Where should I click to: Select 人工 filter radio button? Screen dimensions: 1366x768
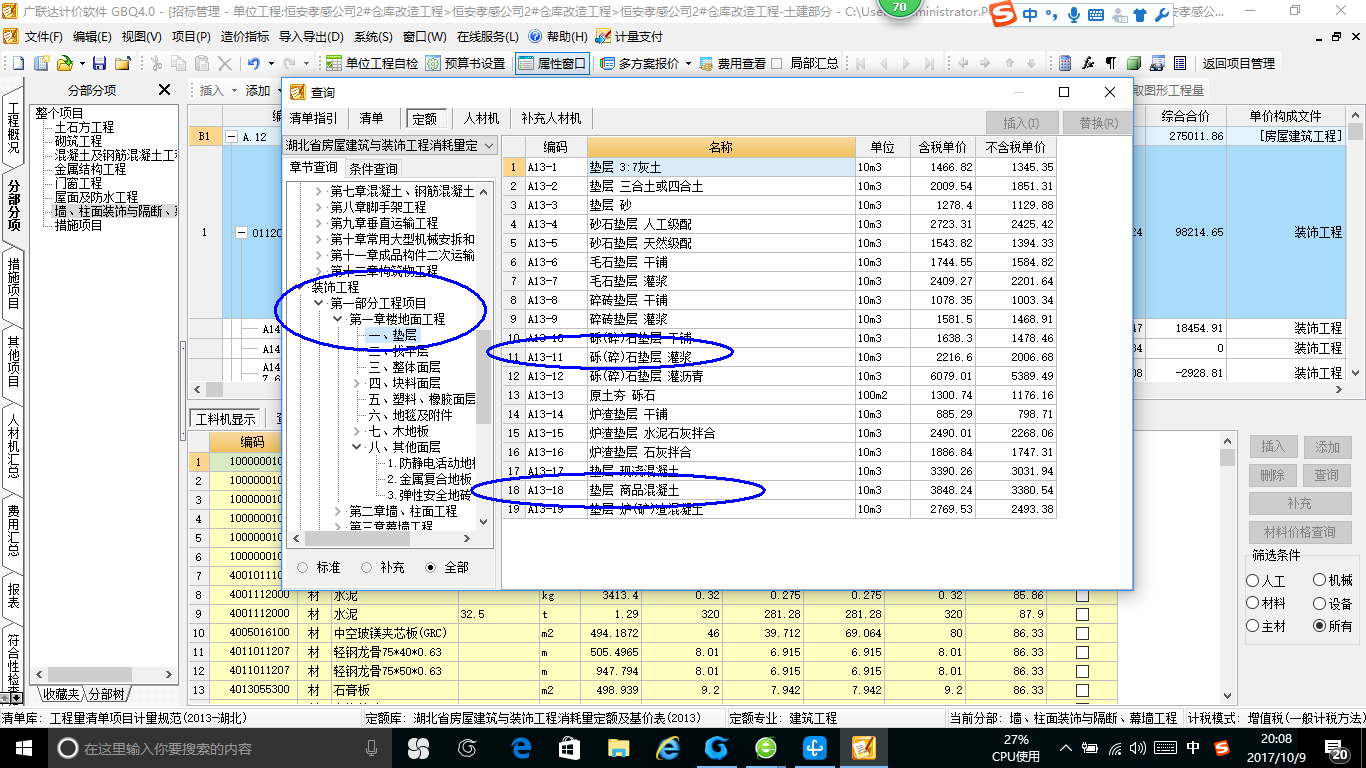coord(1253,580)
